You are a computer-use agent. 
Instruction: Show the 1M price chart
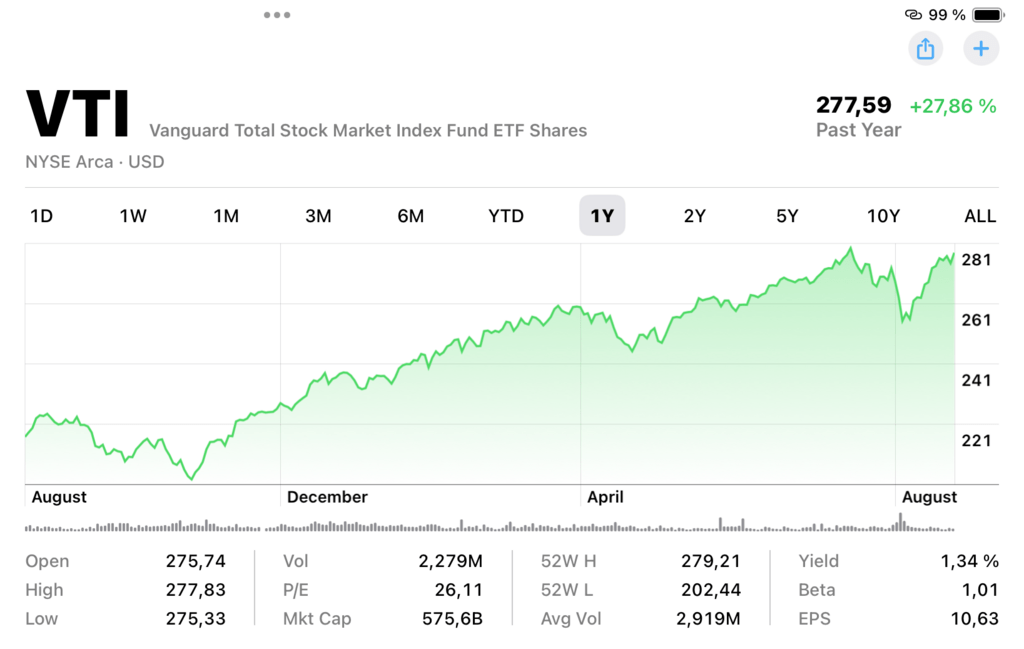coord(226,216)
